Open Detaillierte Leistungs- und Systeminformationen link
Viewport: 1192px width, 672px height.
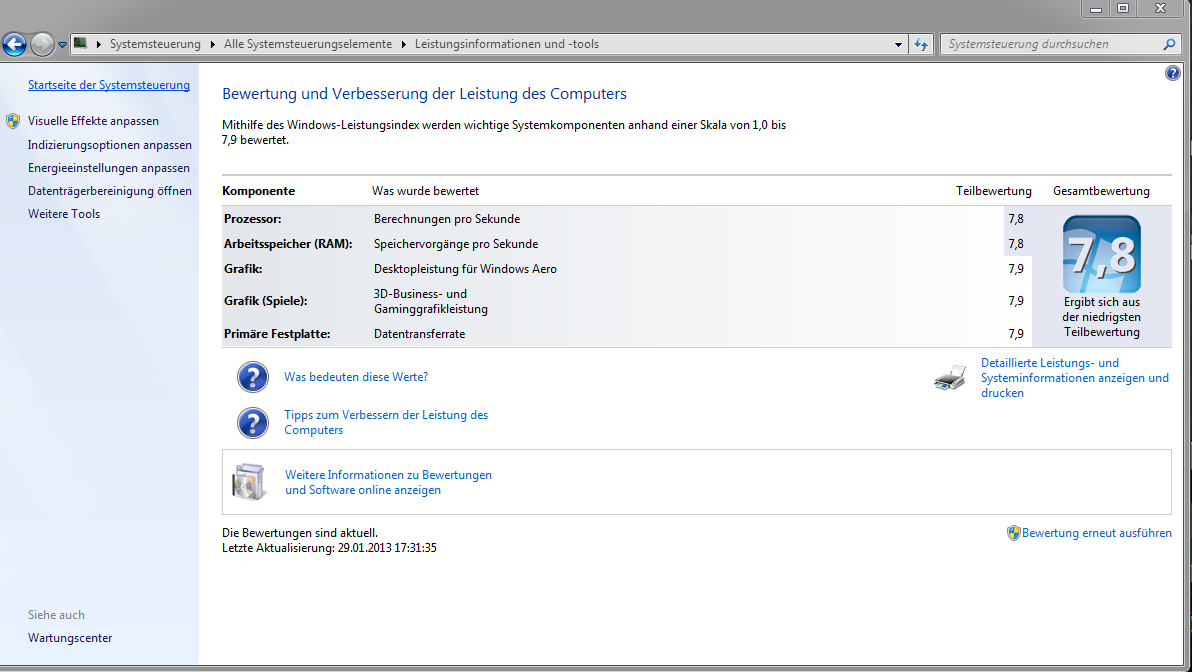coord(1075,378)
